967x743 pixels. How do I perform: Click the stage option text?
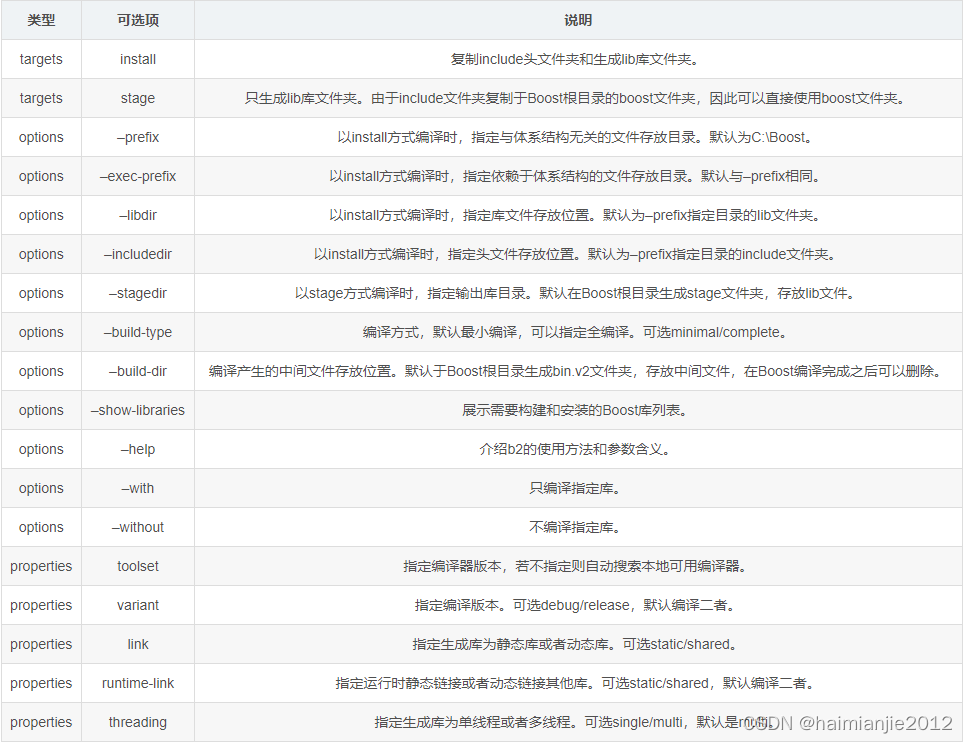point(137,98)
